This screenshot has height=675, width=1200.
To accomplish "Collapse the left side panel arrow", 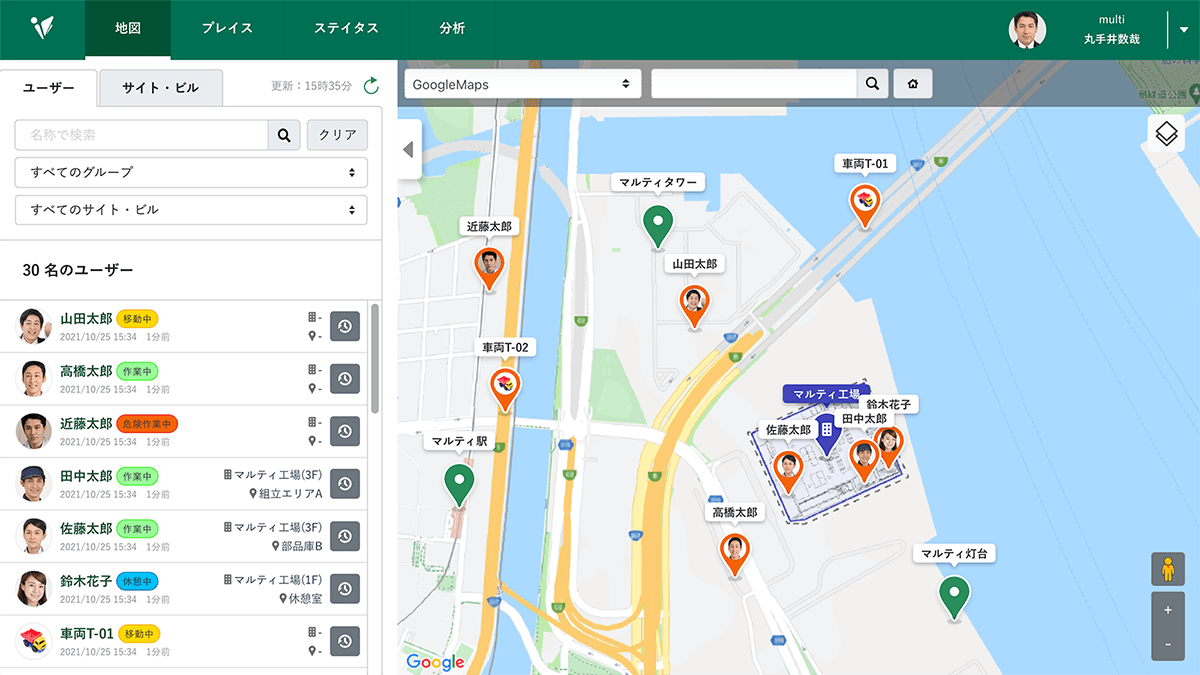I will [408, 150].
